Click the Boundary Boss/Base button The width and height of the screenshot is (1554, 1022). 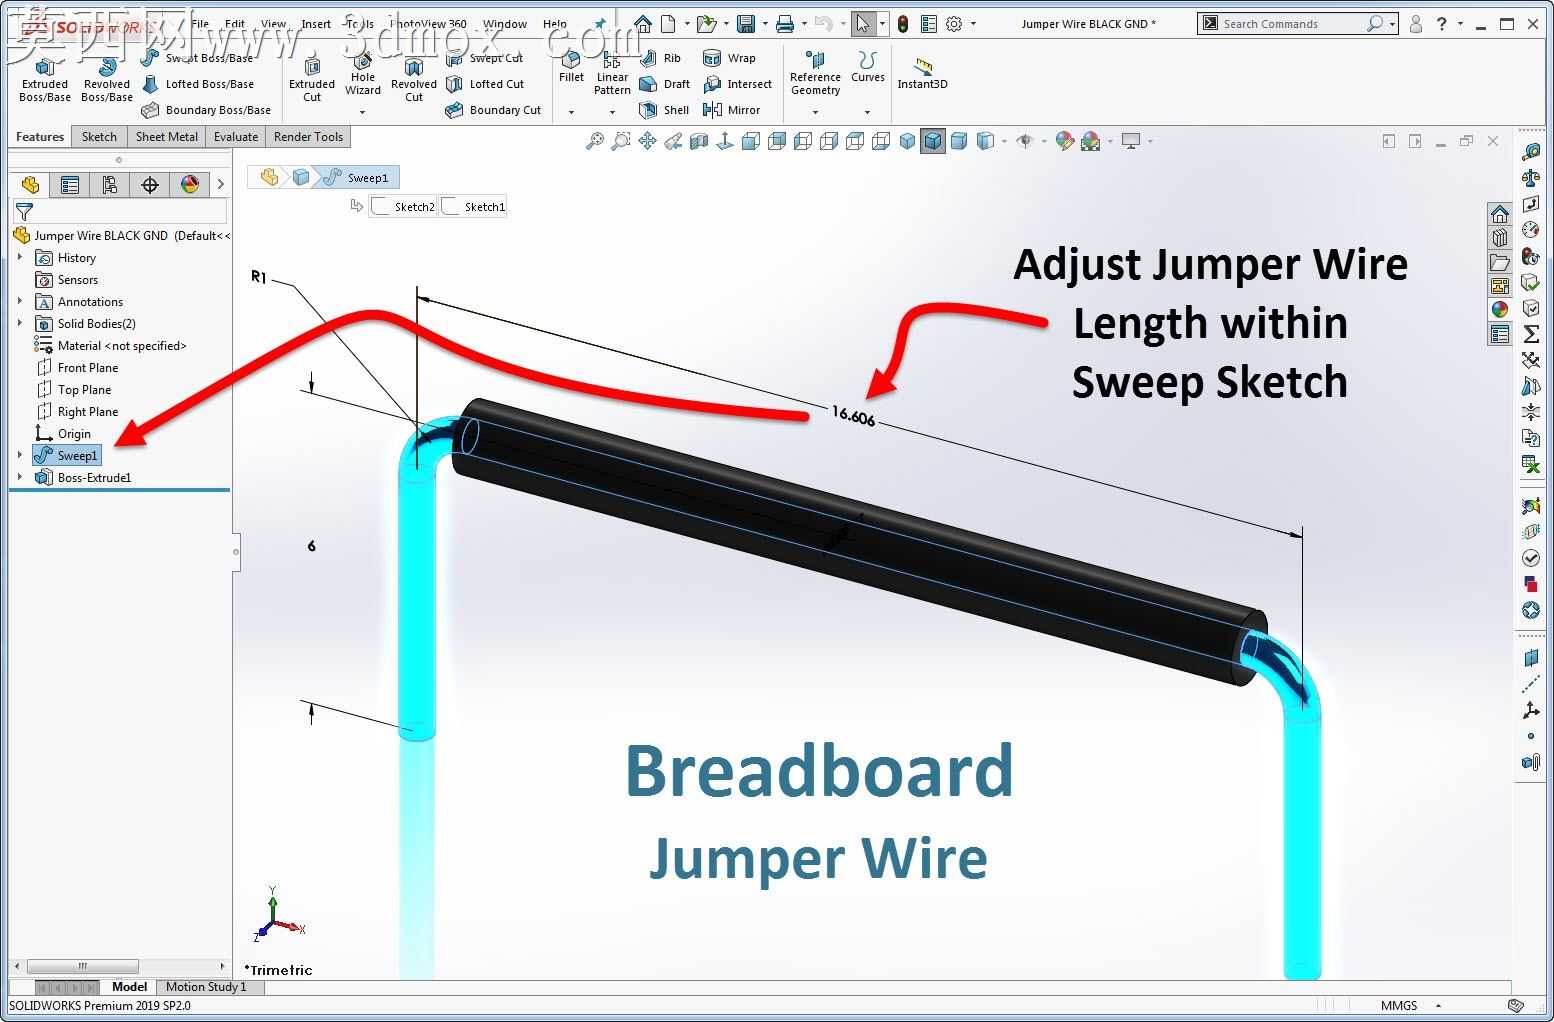(x=207, y=110)
